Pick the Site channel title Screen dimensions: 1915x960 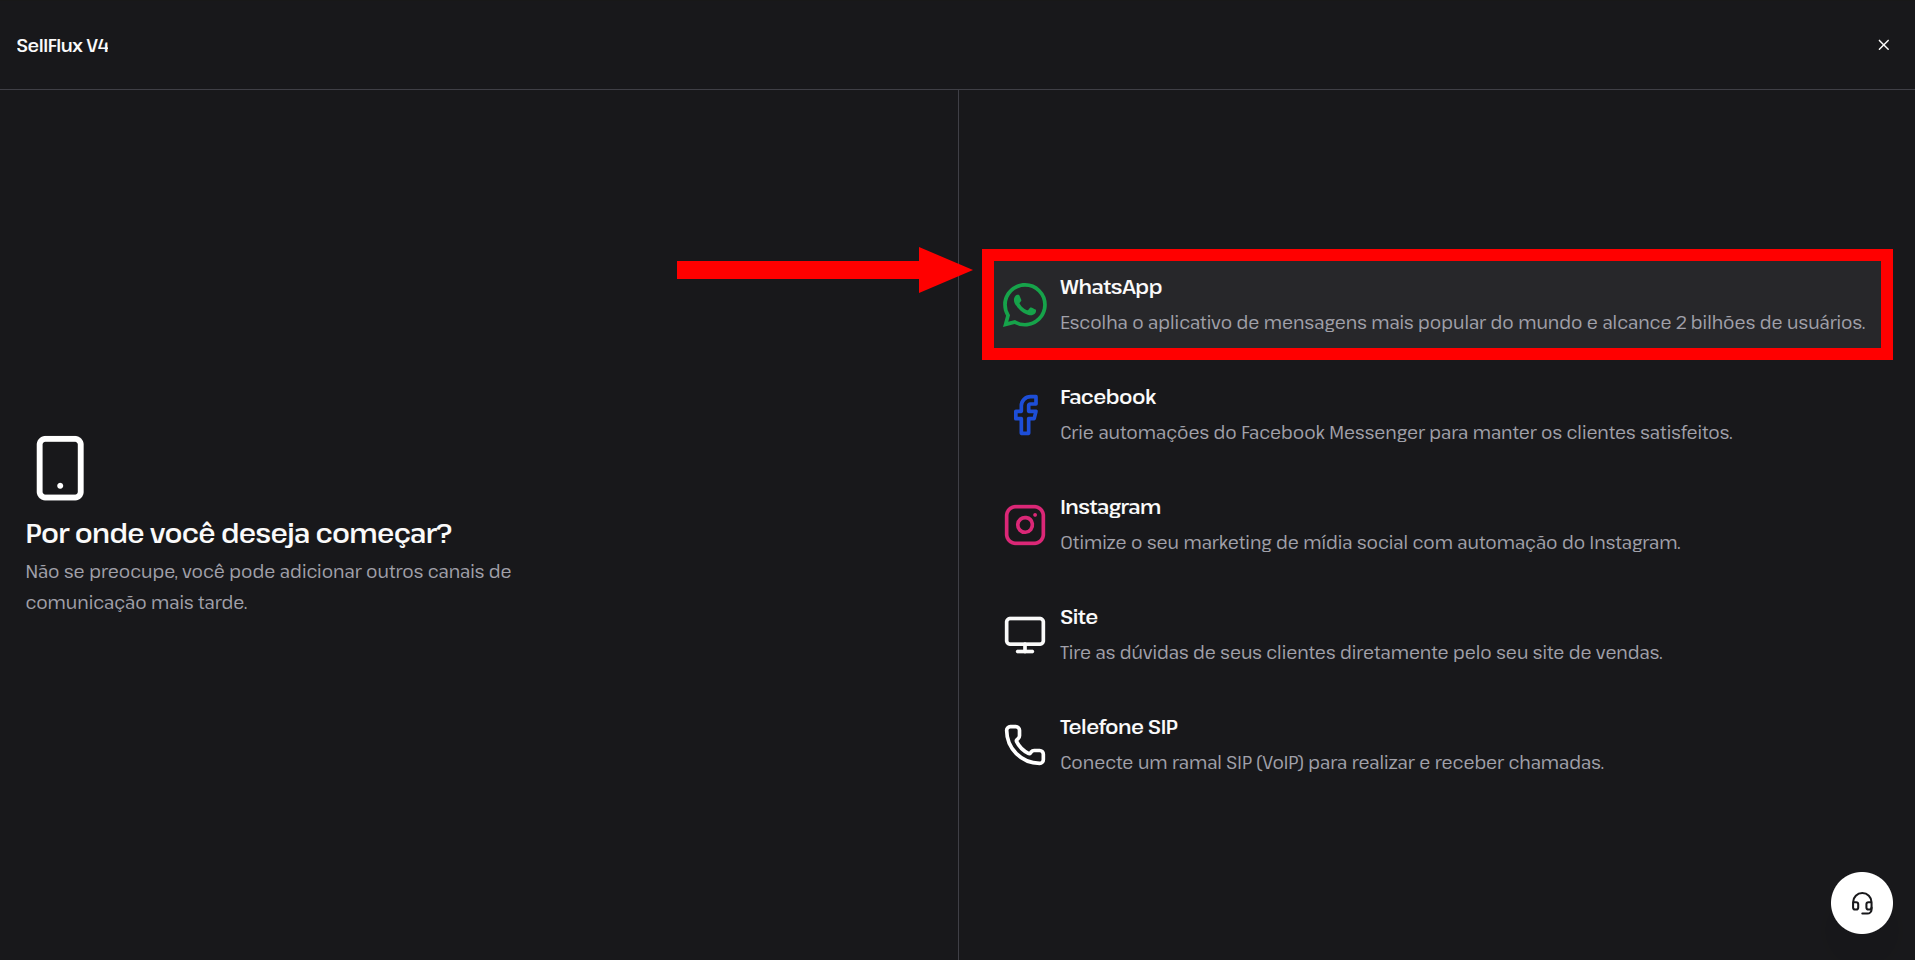point(1079,618)
